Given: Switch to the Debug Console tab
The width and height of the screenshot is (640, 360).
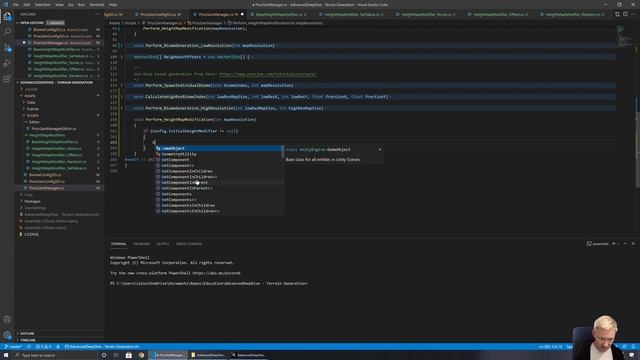Looking at the screenshot, I should point(189,244).
